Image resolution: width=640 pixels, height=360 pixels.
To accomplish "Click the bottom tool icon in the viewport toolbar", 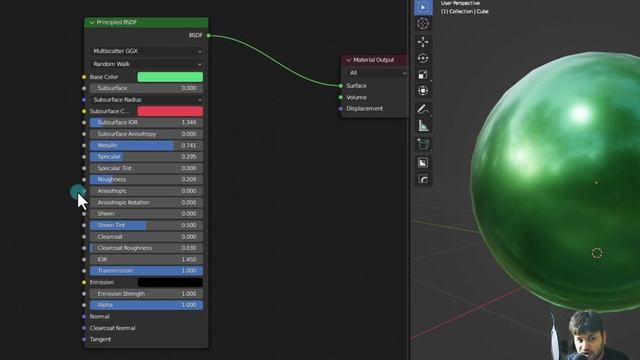I will tap(423, 179).
